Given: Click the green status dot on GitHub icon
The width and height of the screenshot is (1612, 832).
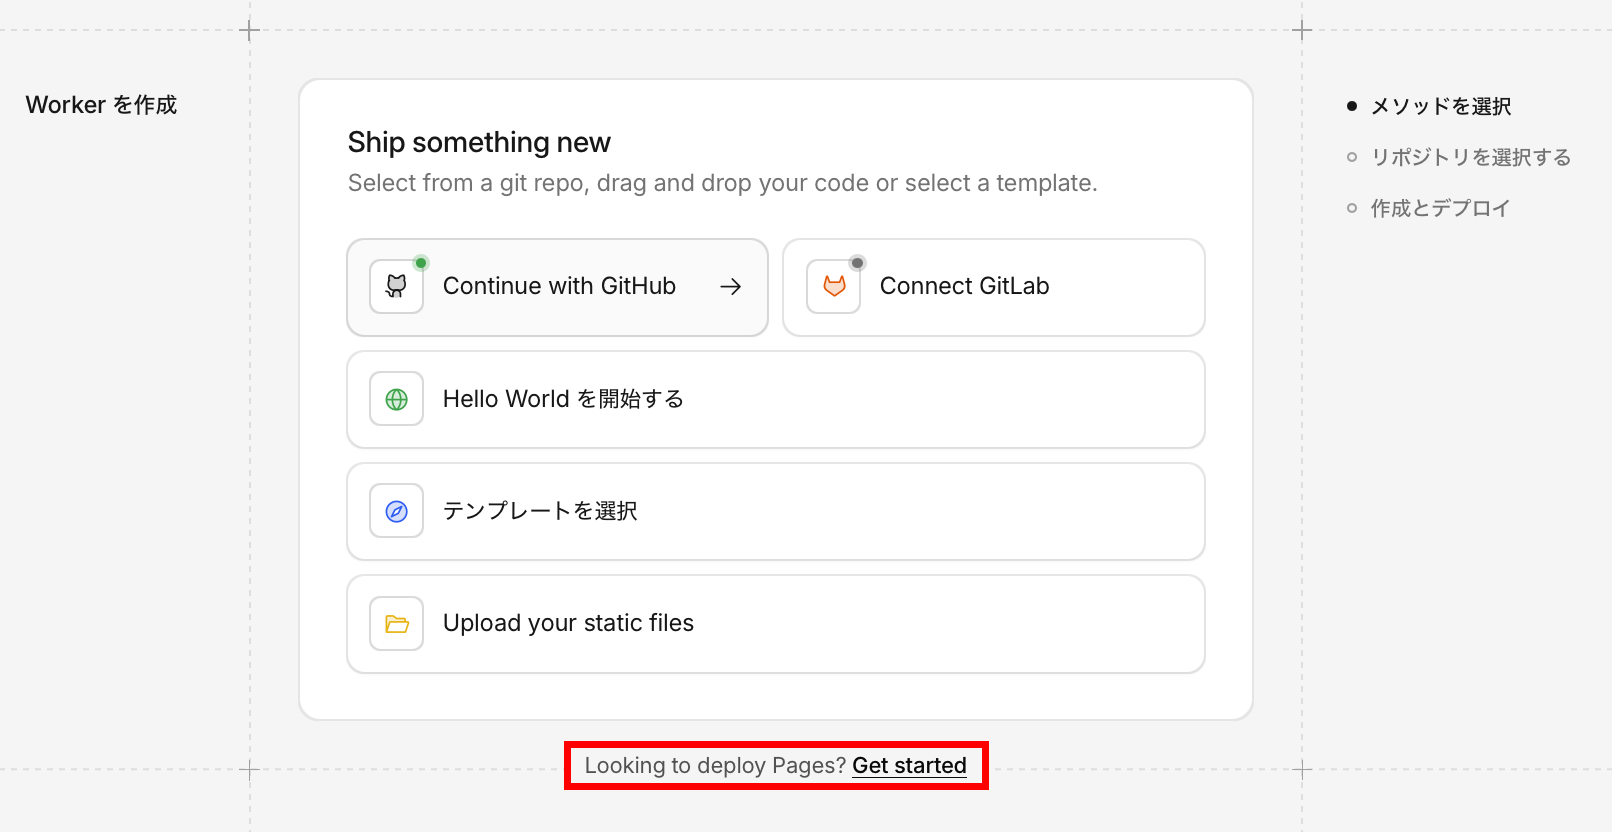Looking at the screenshot, I should point(421,263).
